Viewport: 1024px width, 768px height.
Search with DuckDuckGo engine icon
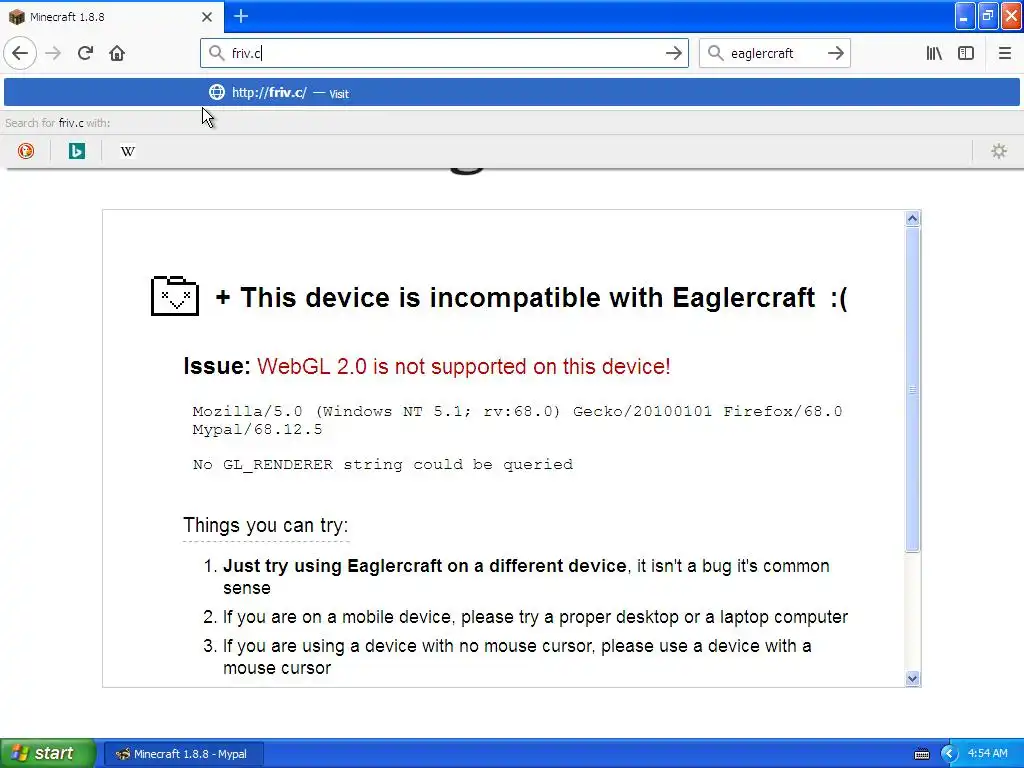click(x=25, y=152)
